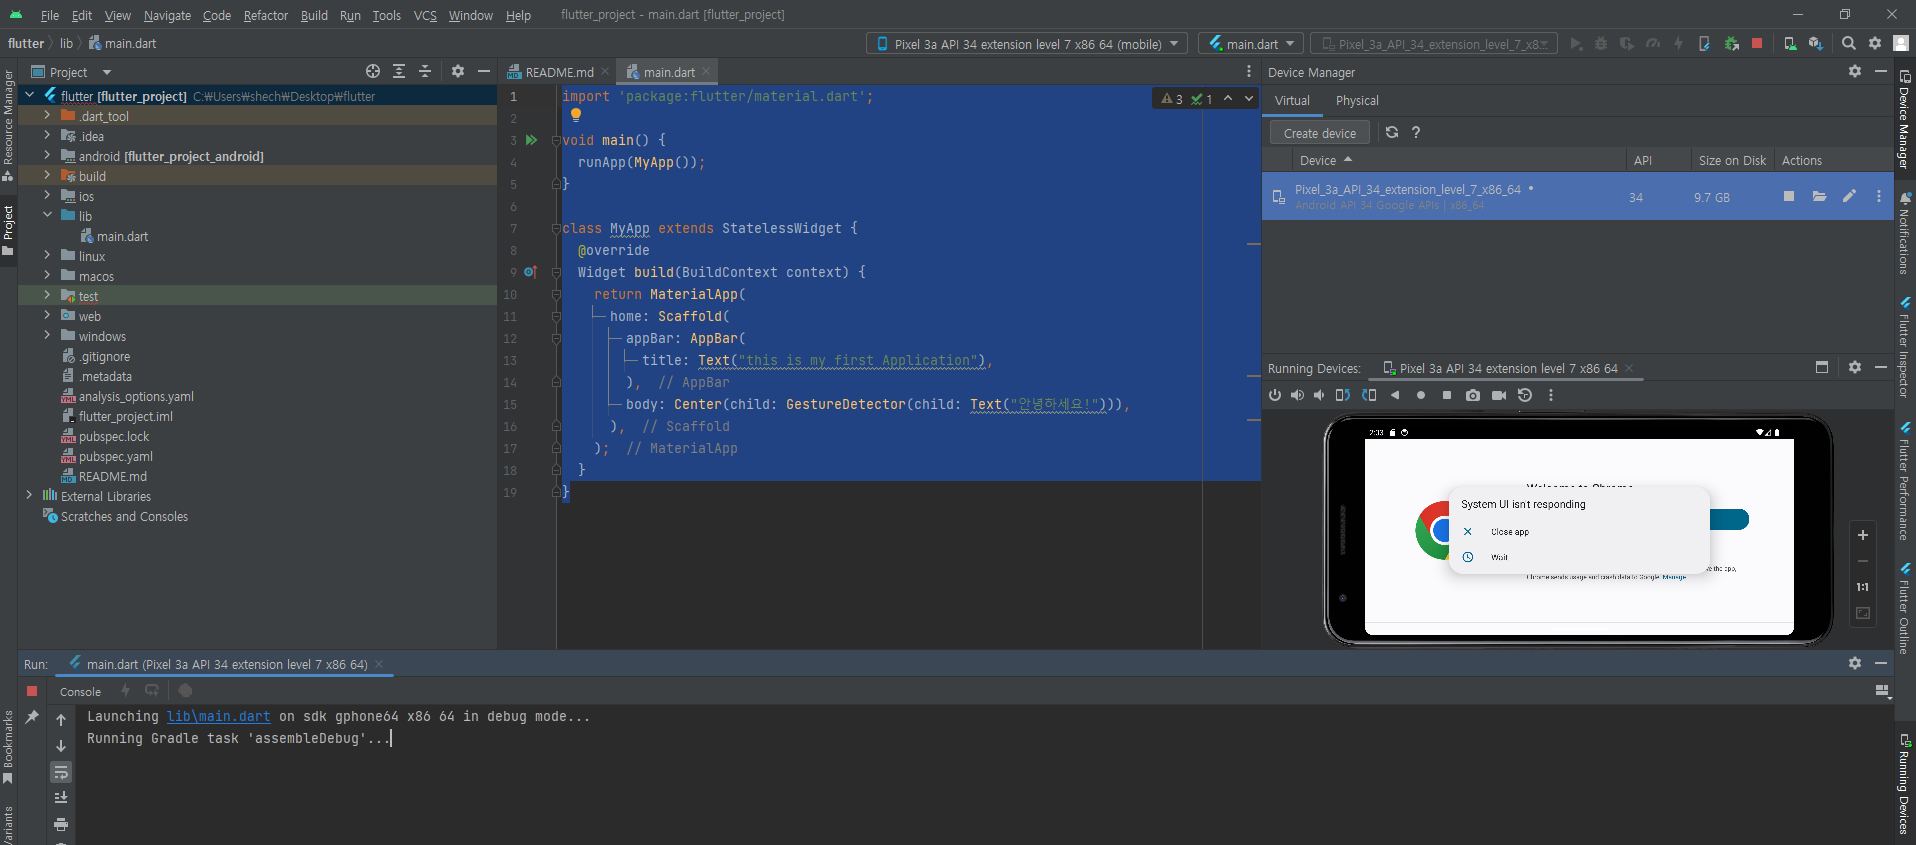The width and height of the screenshot is (1916, 845).
Task: Toggle Notifications side tab
Action: 1905,234
